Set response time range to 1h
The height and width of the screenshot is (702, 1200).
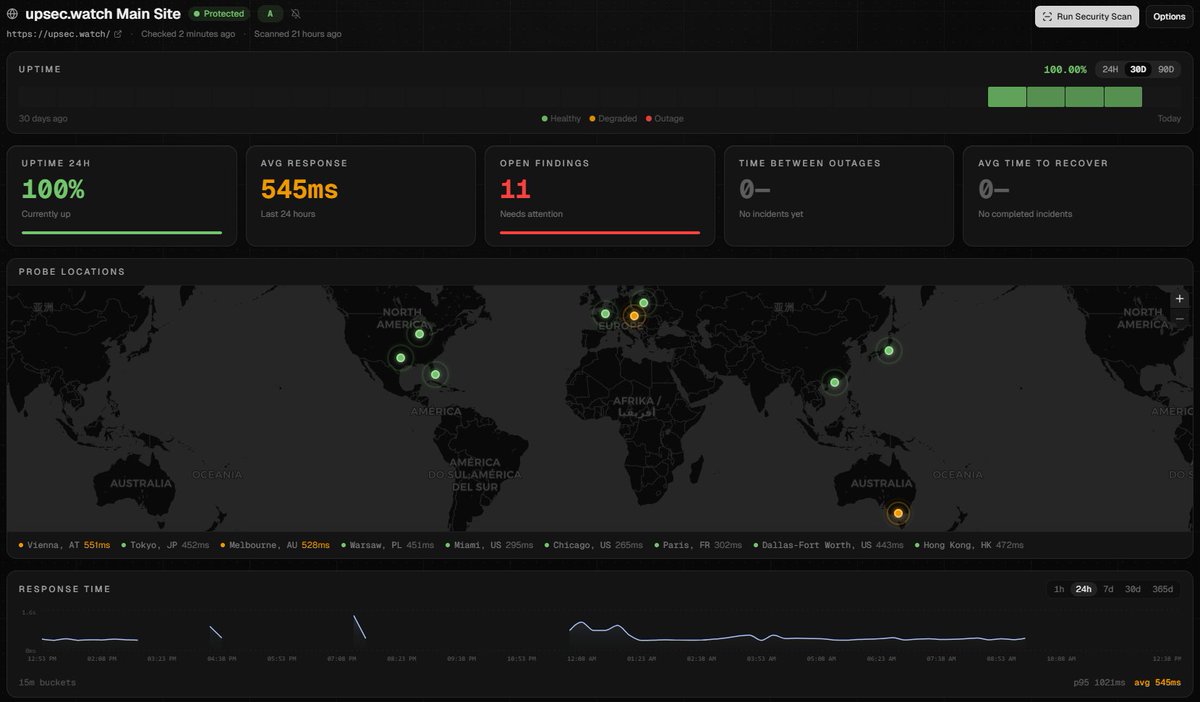point(1059,589)
